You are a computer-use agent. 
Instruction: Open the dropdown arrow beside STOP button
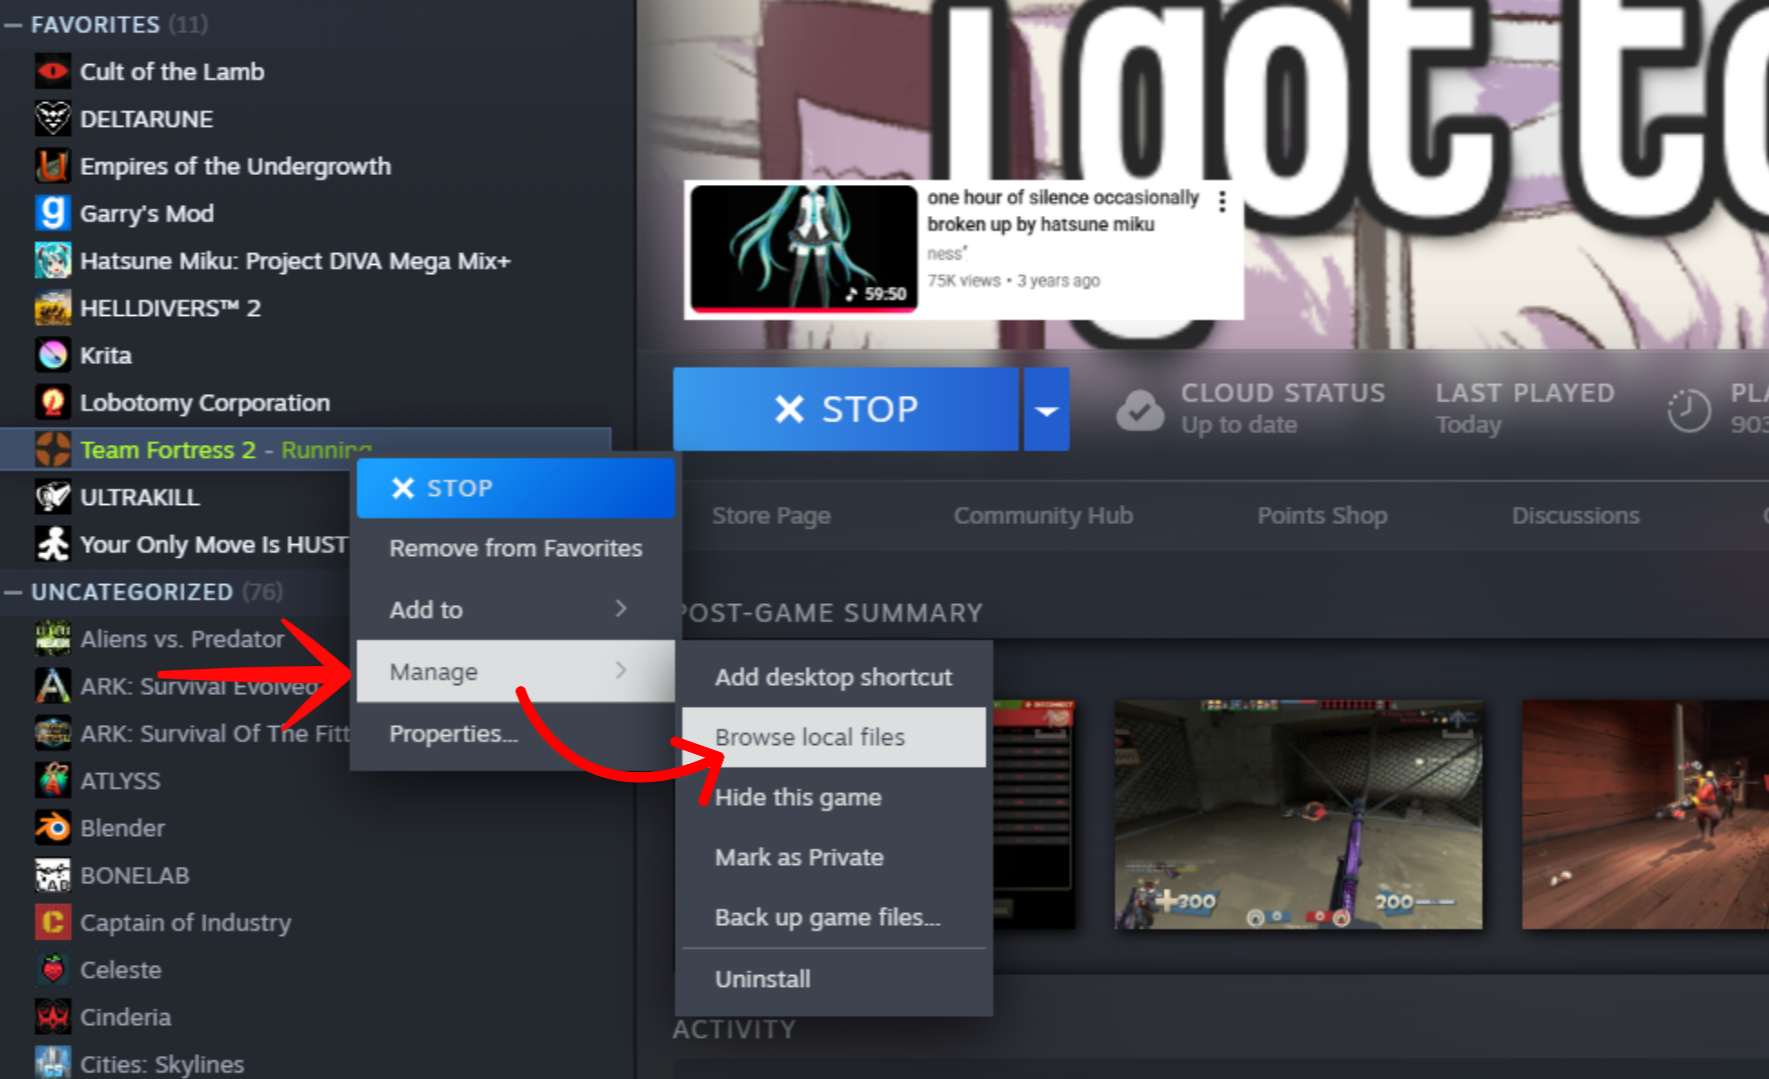(1046, 410)
